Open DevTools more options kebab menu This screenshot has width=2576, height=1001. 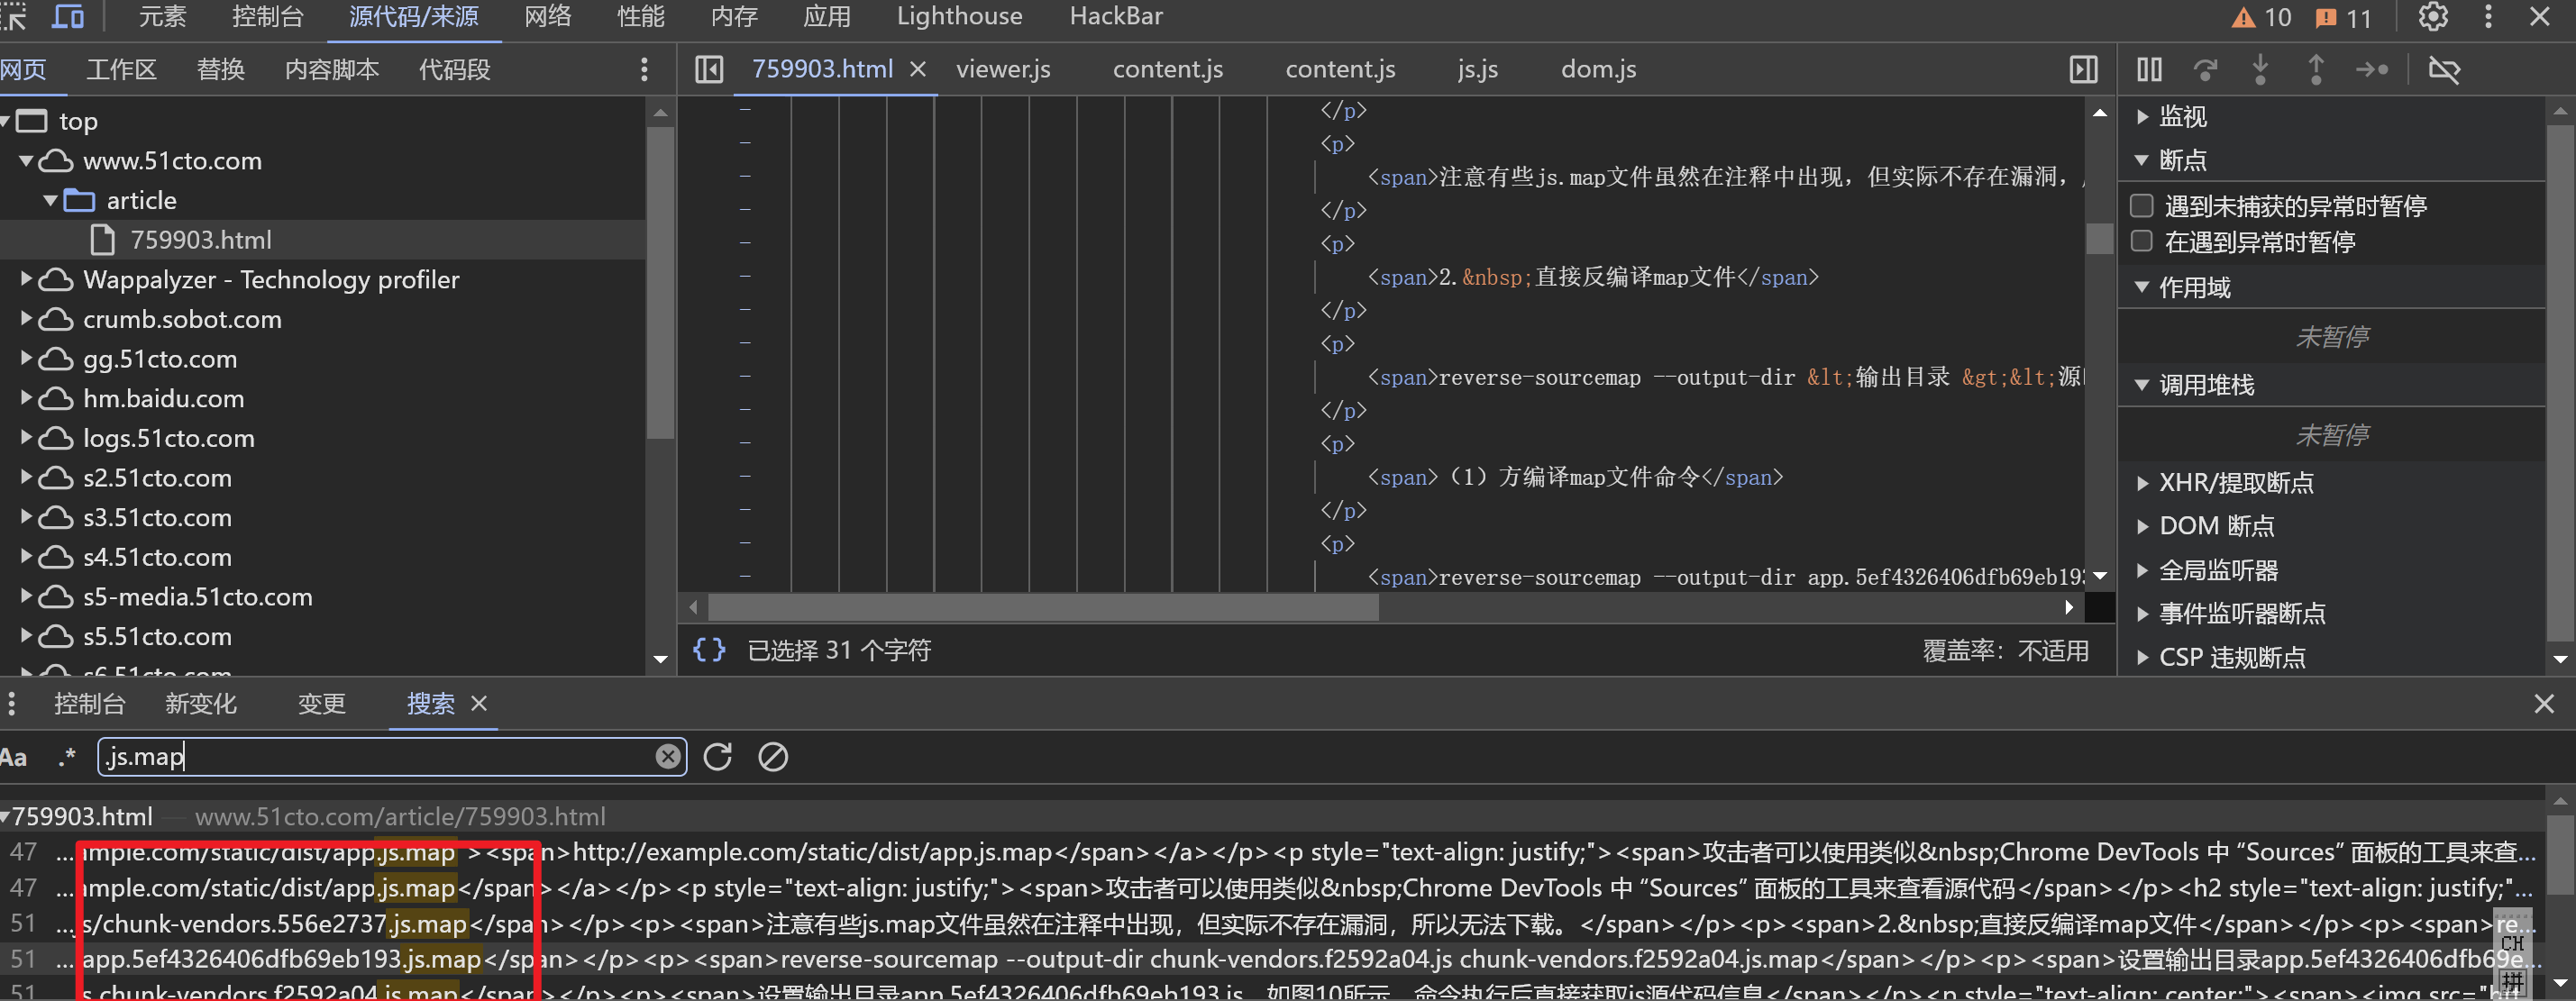(x=2488, y=17)
